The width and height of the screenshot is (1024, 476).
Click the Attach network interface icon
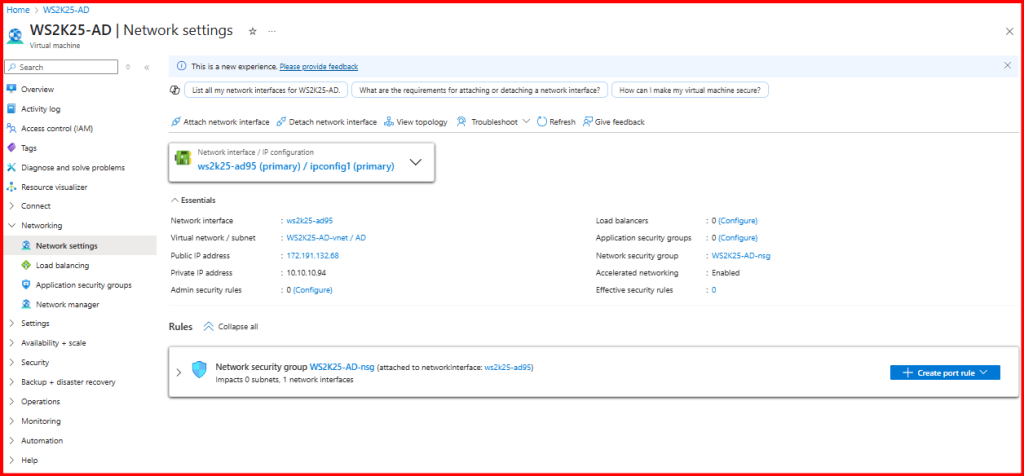pyautogui.click(x=176, y=122)
